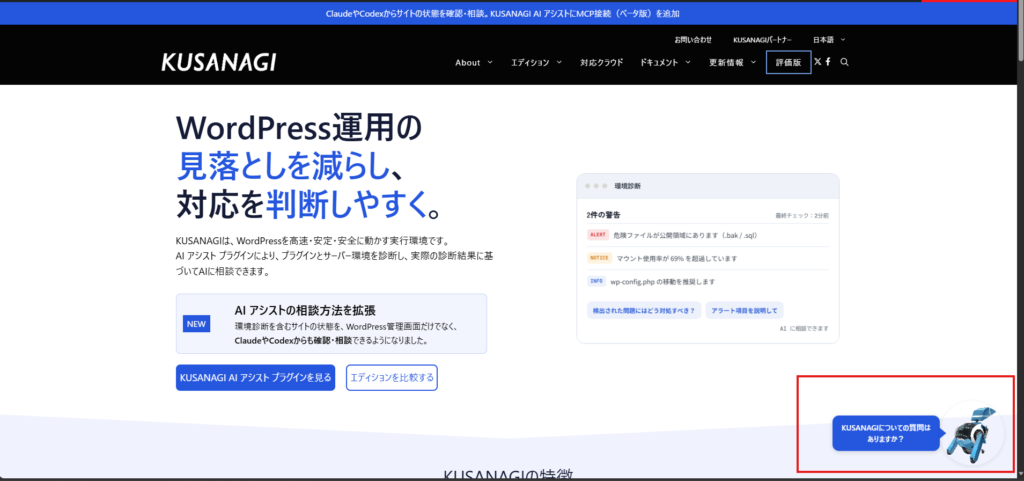Open the エディション menu item
The image size is (1024, 481).
point(530,63)
